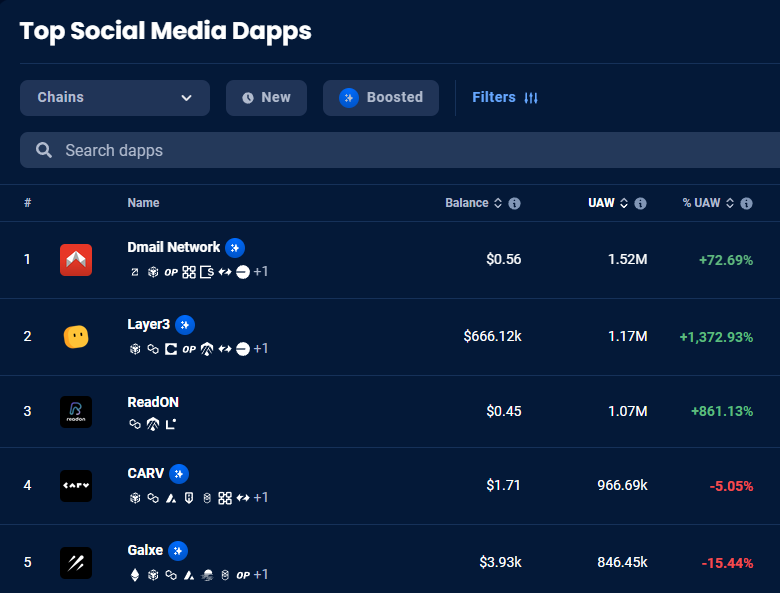Click boosted badge next to CARV
The width and height of the screenshot is (780, 593).
179,474
